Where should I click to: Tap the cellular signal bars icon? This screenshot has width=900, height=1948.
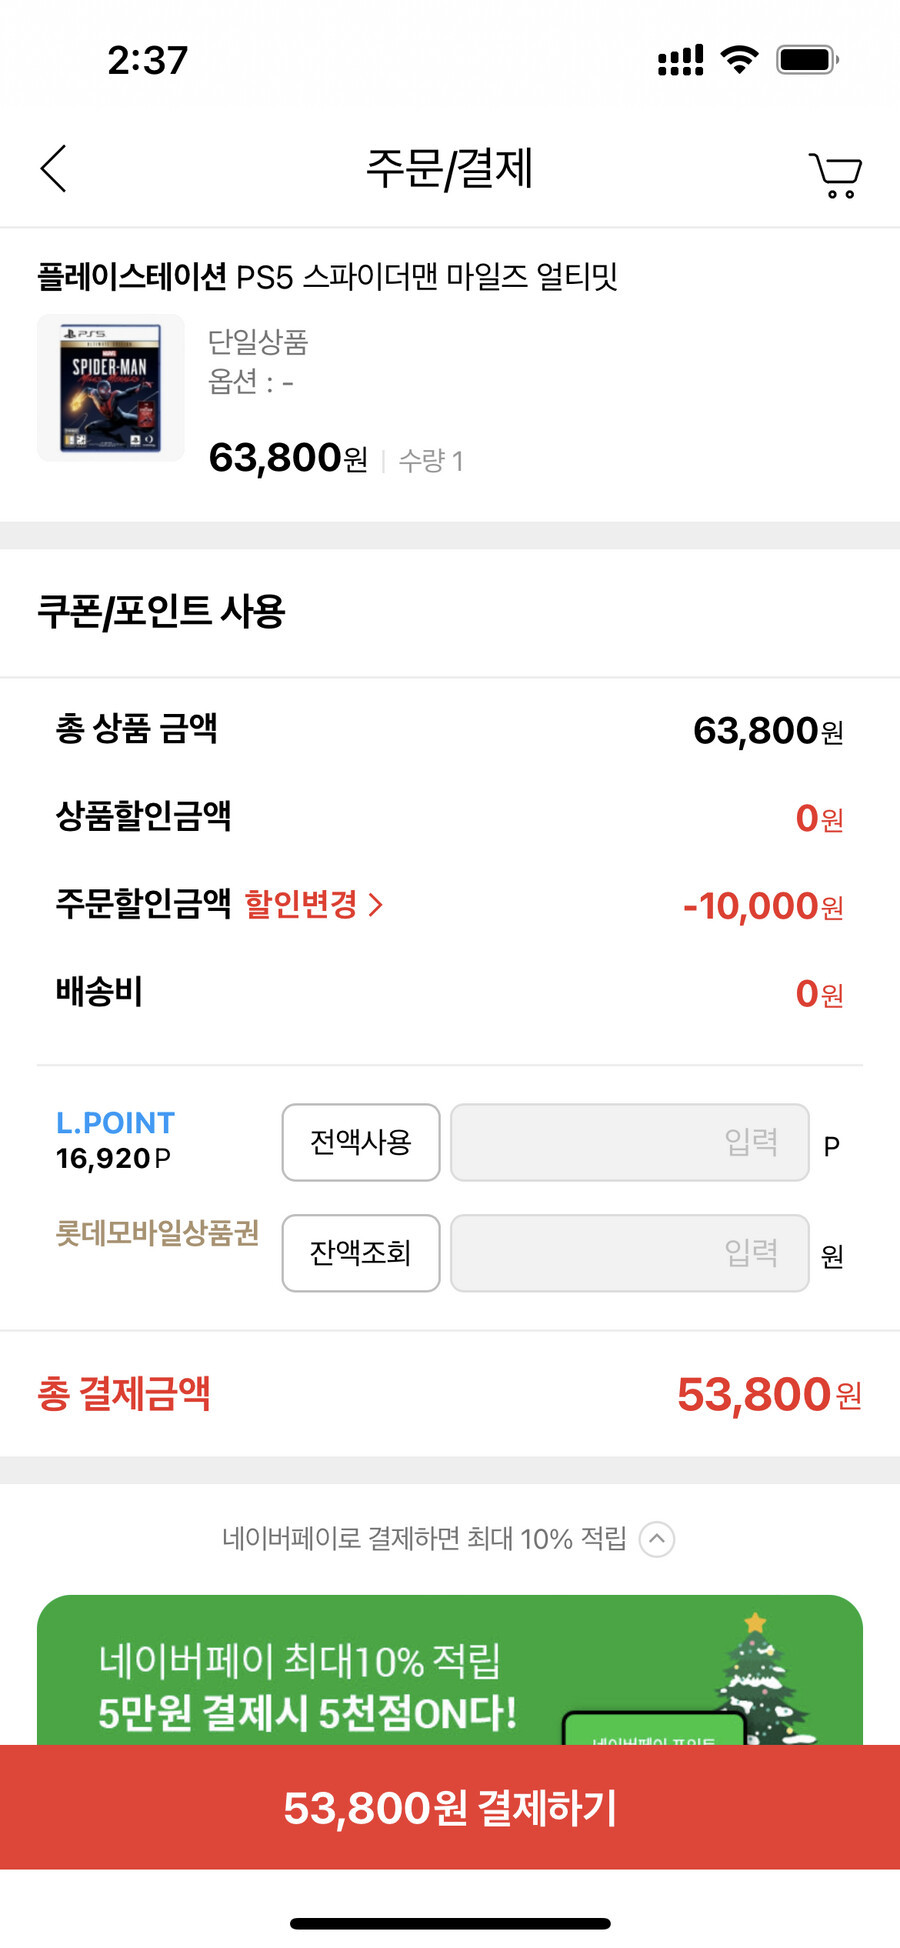[x=681, y=60]
